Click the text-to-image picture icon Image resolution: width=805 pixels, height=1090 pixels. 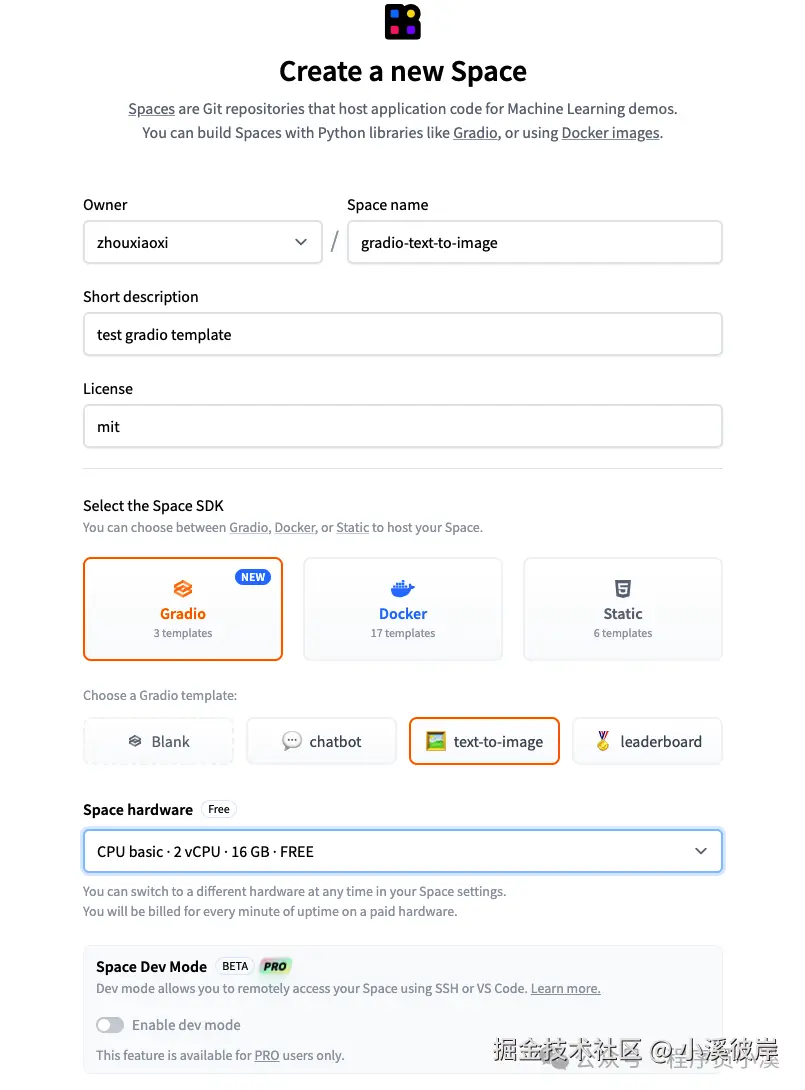pyautogui.click(x=436, y=741)
